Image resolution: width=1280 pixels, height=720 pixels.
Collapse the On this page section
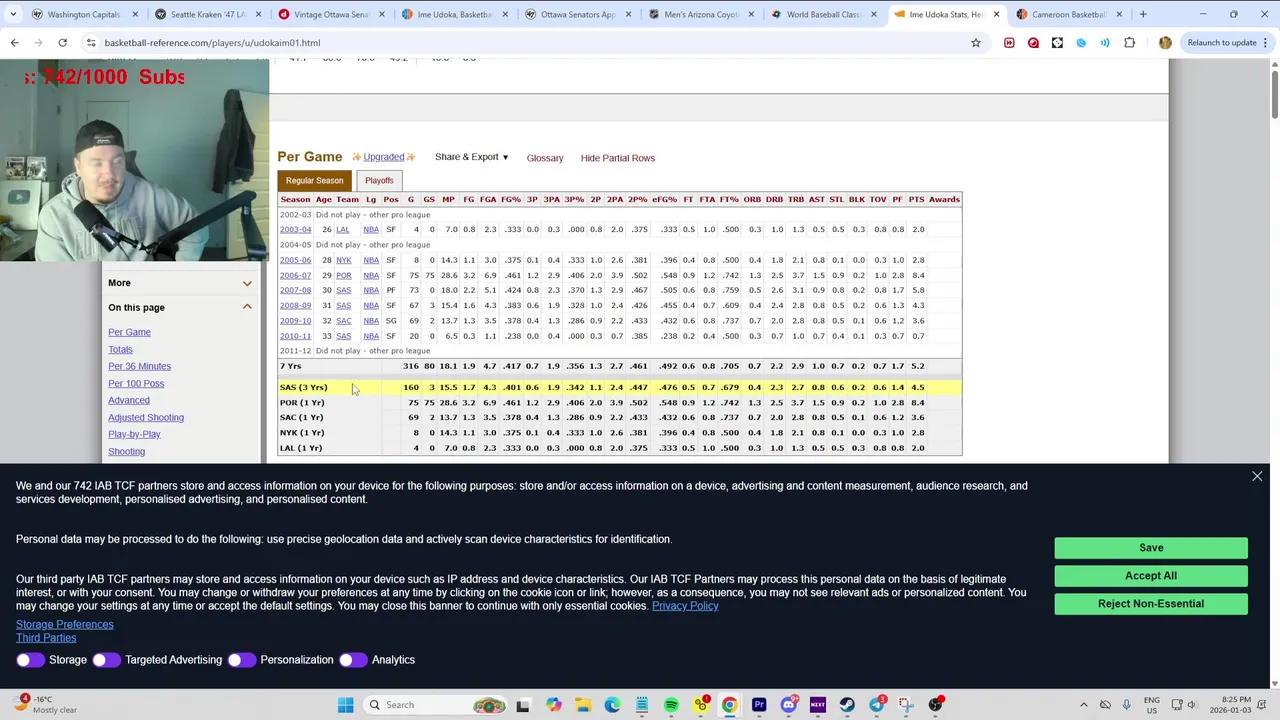tap(247, 308)
